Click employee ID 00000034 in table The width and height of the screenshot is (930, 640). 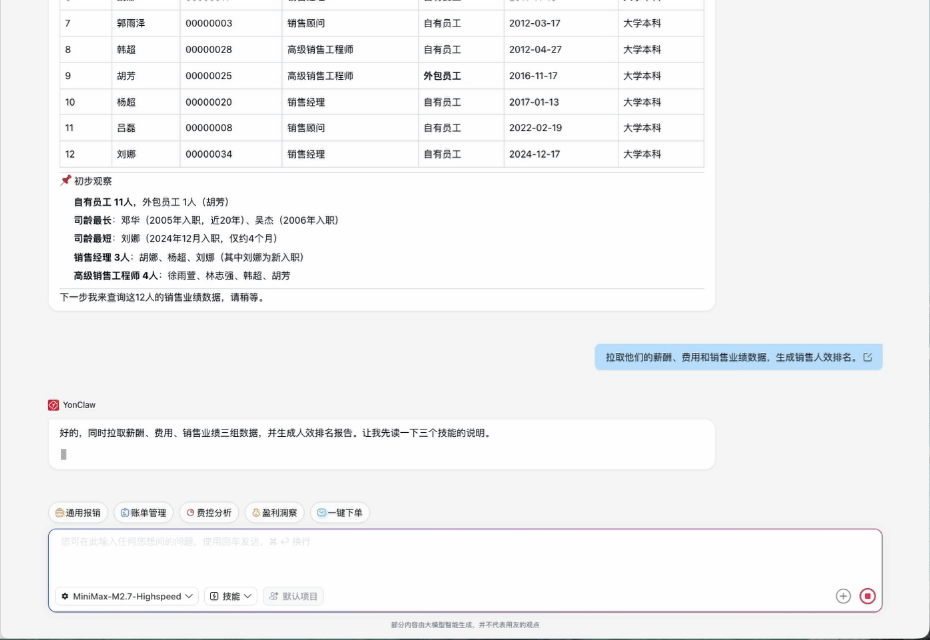pyautogui.click(x=209, y=154)
